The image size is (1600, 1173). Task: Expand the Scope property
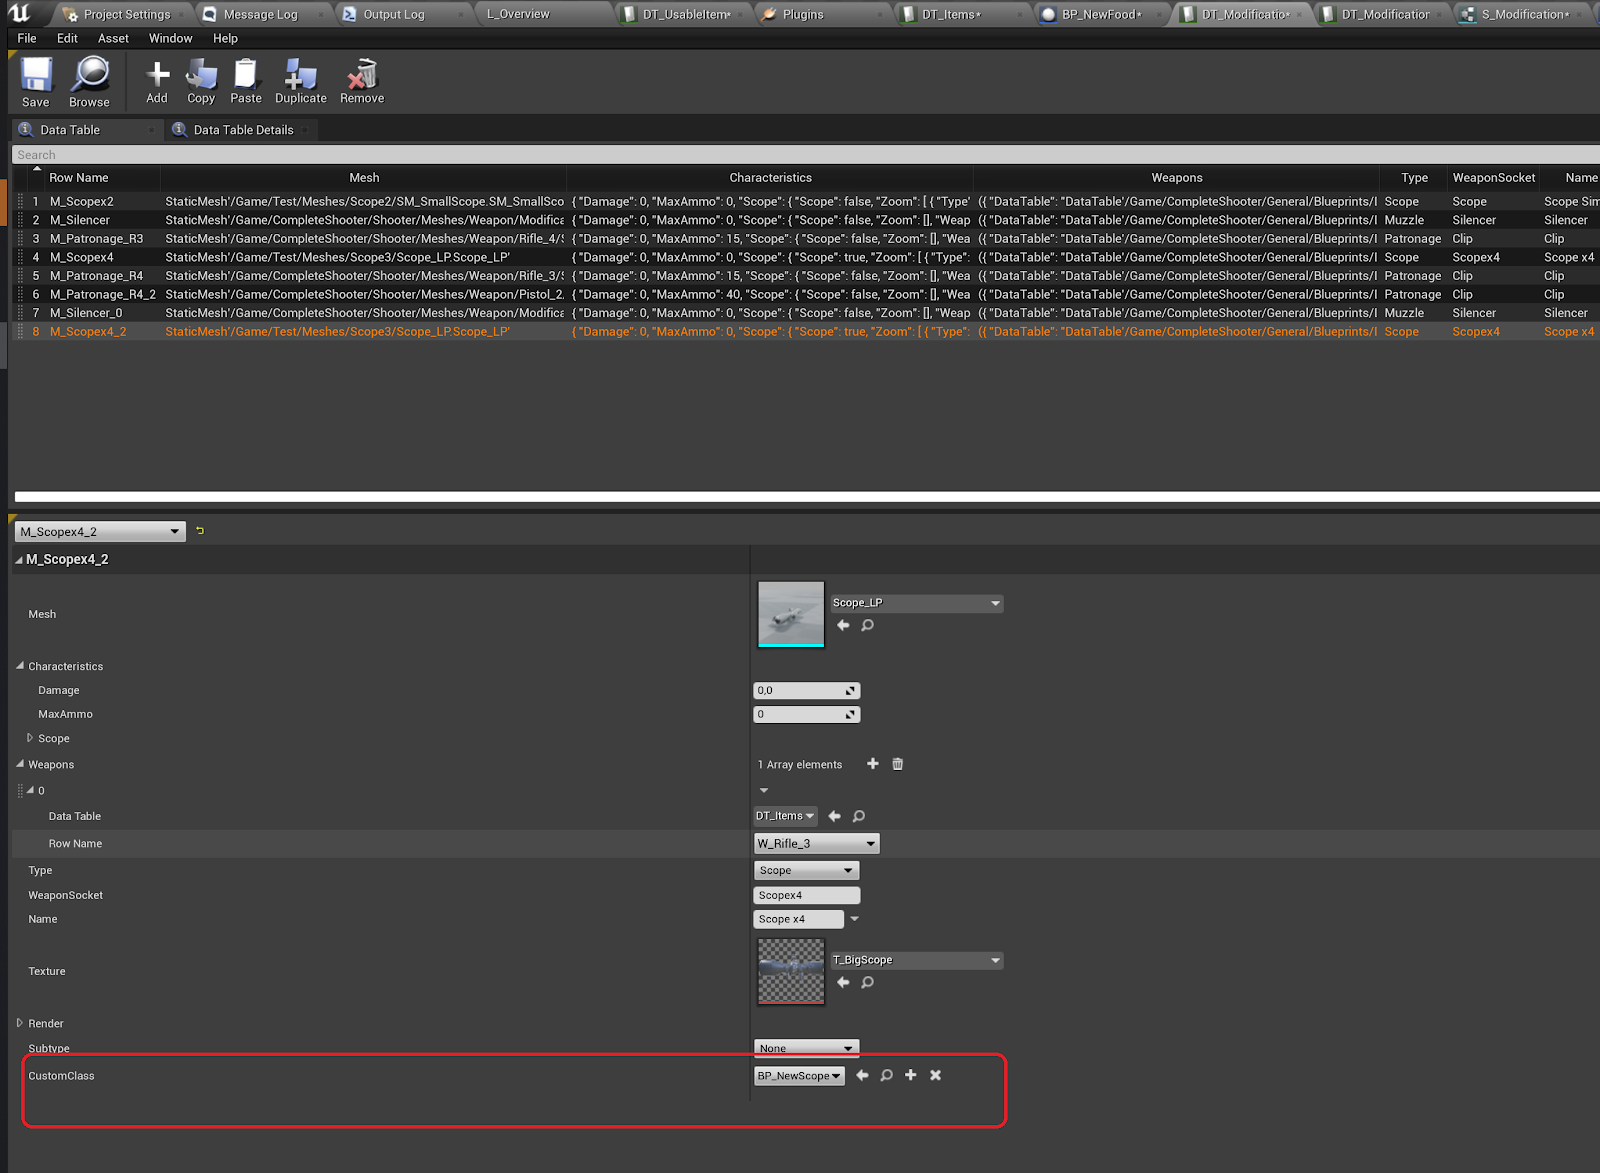pos(30,738)
